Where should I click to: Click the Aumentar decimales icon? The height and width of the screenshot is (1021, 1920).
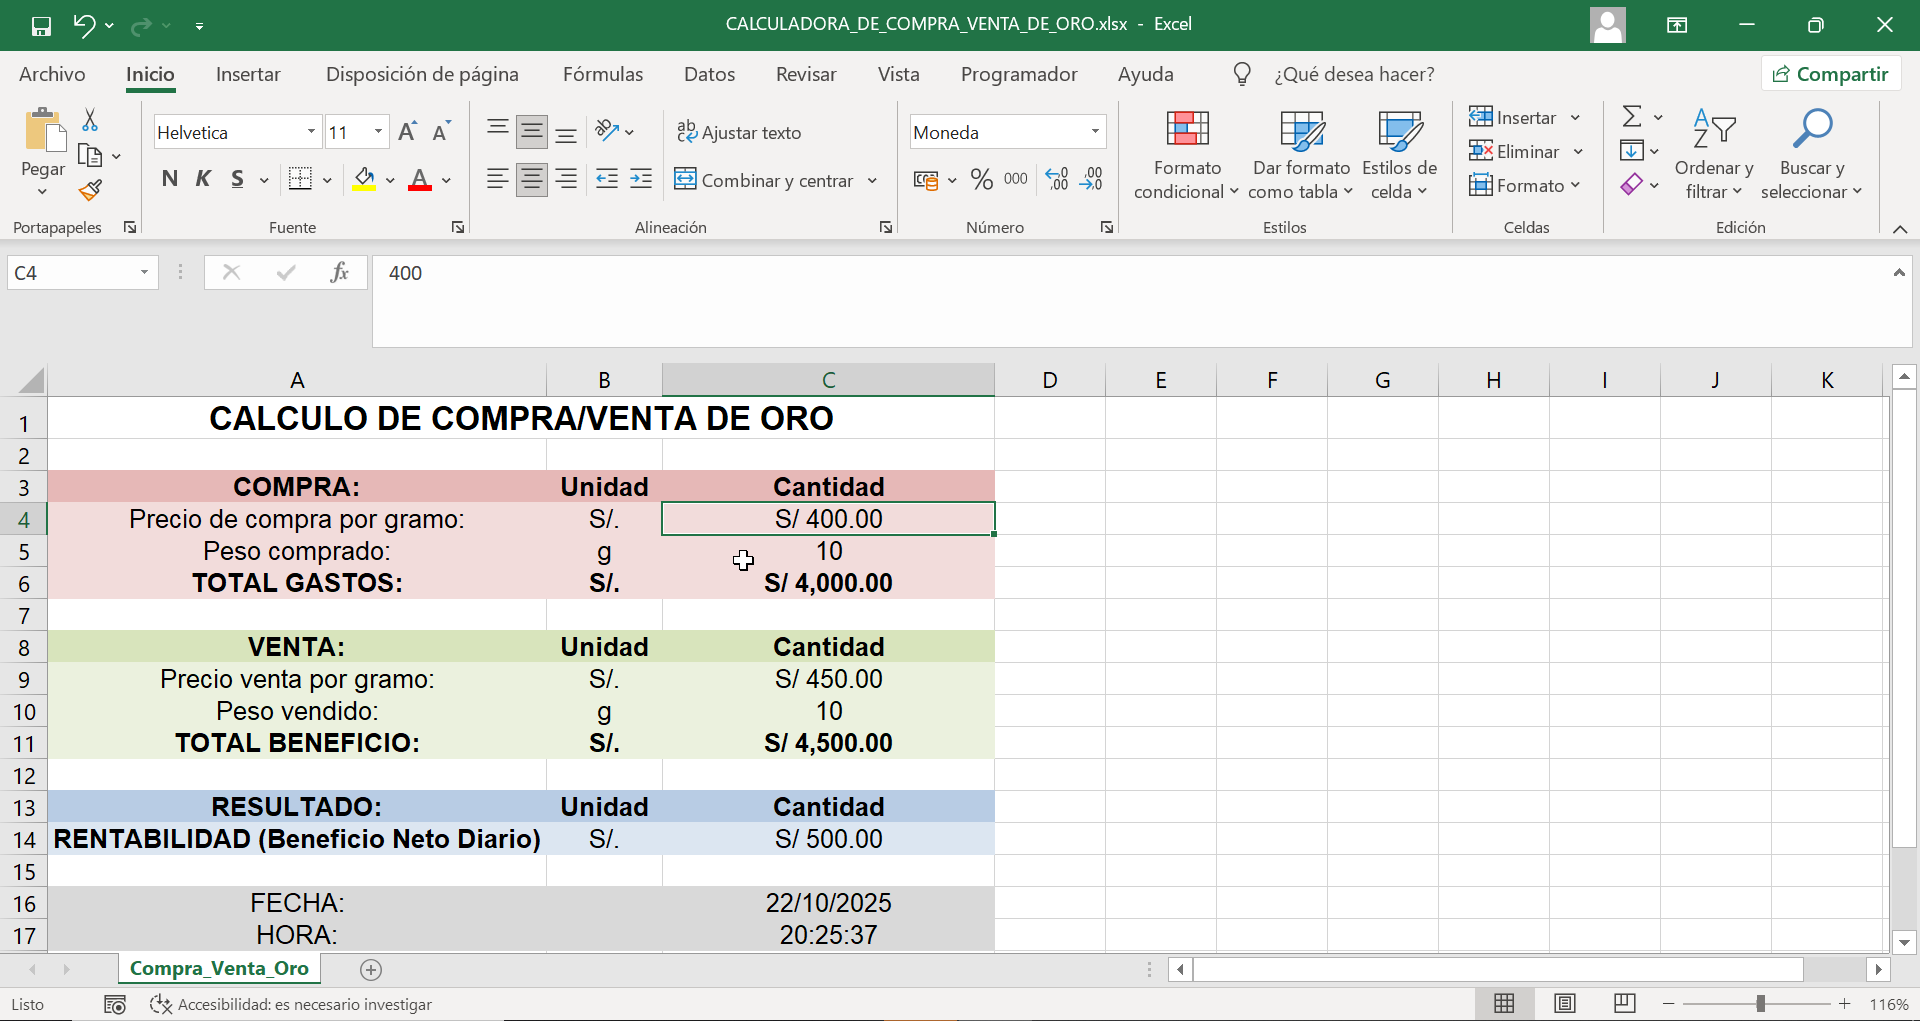pyautogui.click(x=1056, y=179)
